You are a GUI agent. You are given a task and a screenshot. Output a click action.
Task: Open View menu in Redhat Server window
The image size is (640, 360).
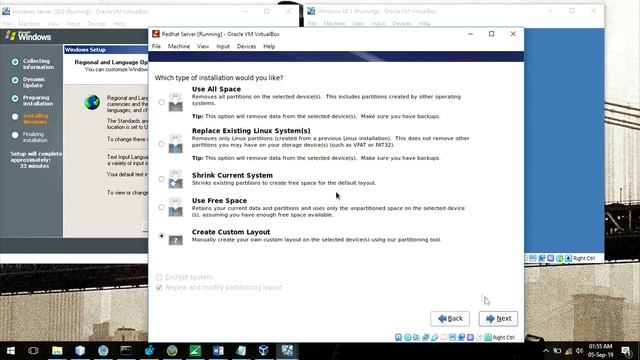point(203,46)
